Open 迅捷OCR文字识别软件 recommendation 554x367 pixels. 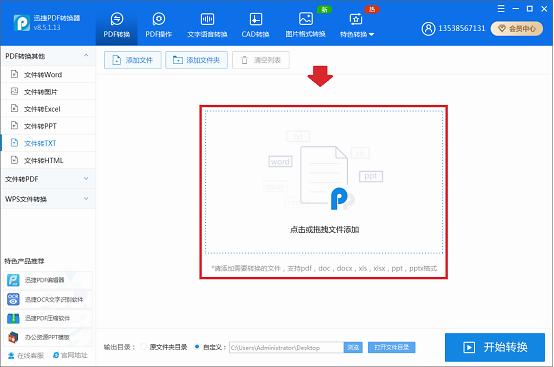pyautogui.click(x=48, y=299)
